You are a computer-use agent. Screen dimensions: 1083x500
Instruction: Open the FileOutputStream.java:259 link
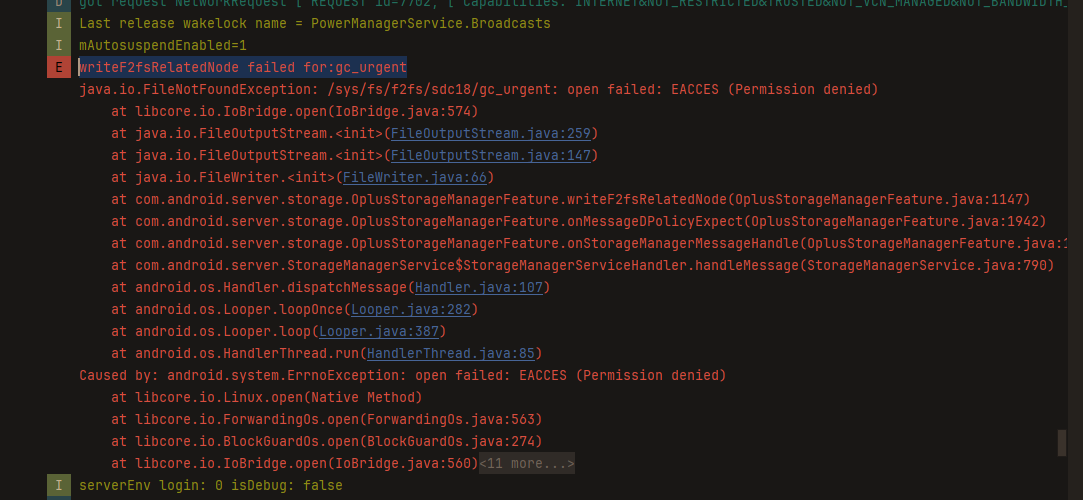(491, 134)
